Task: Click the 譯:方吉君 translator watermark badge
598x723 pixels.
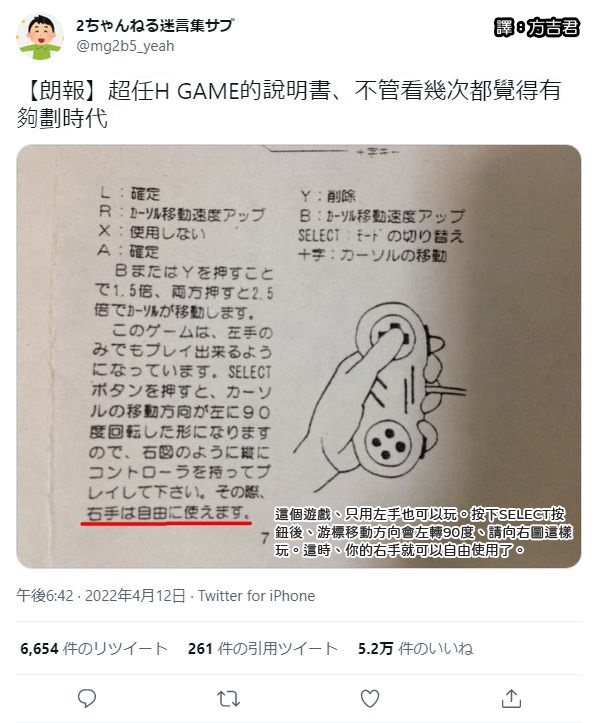Action: click(537, 28)
